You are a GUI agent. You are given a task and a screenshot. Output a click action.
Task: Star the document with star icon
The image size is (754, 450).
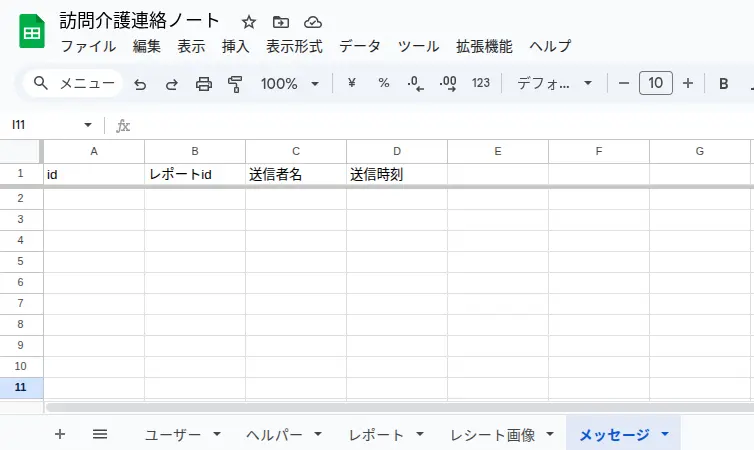[x=249, y=22]
